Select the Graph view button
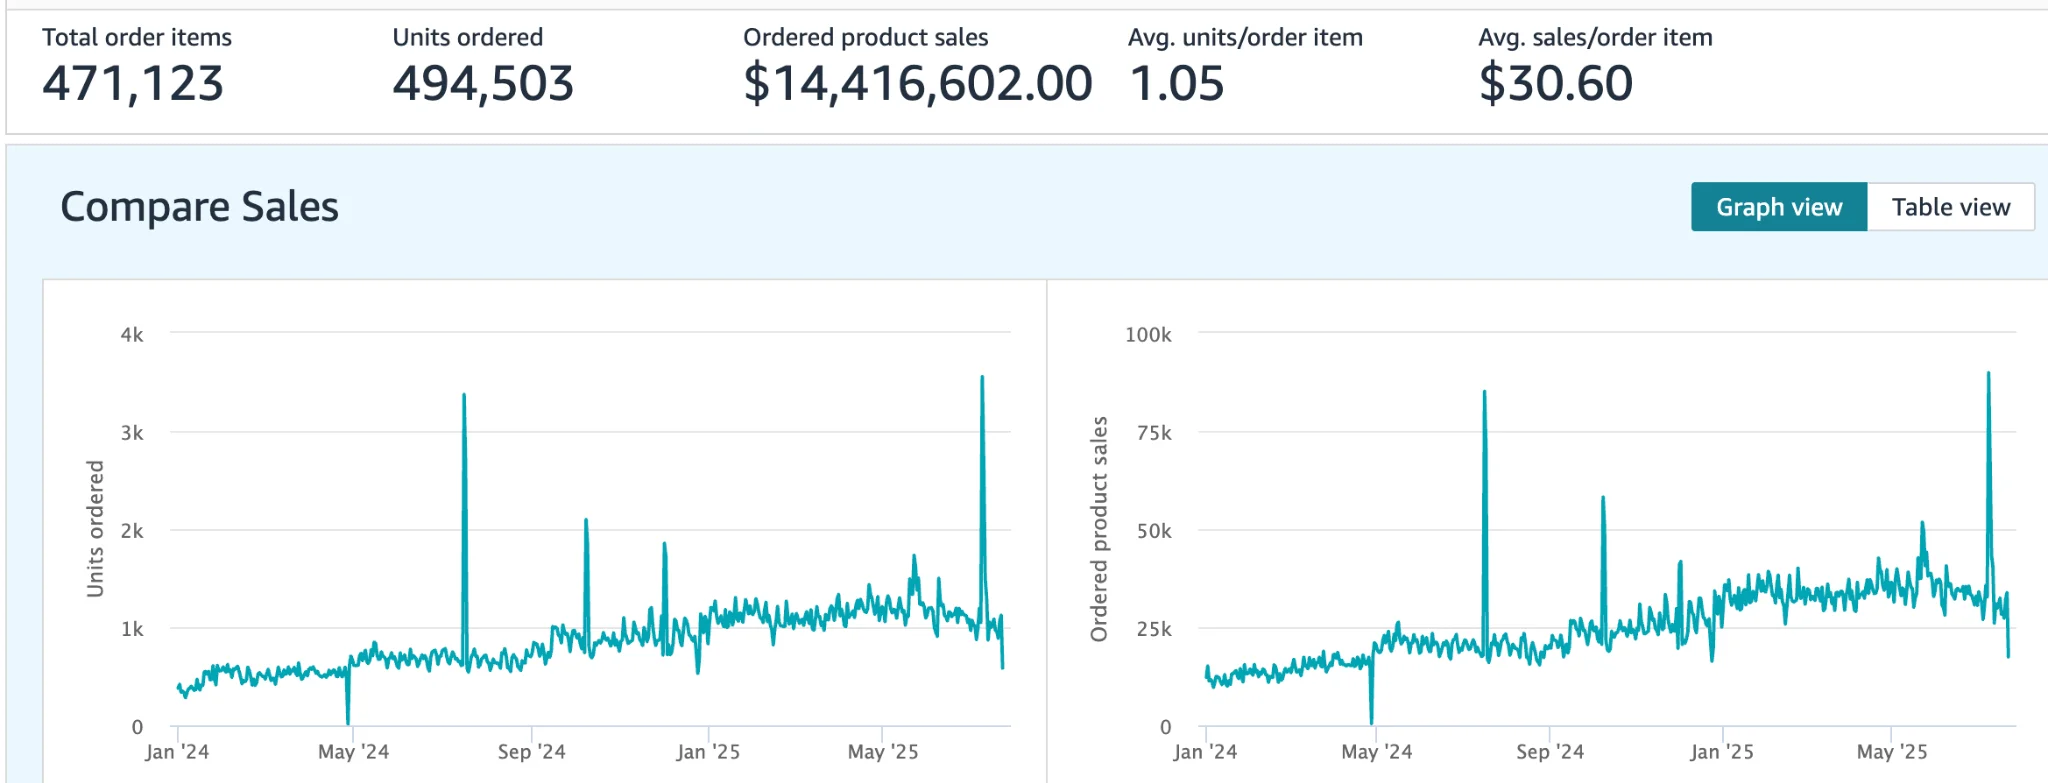The width and height of the screenshot is (2048, 783). coord(1778,207)
